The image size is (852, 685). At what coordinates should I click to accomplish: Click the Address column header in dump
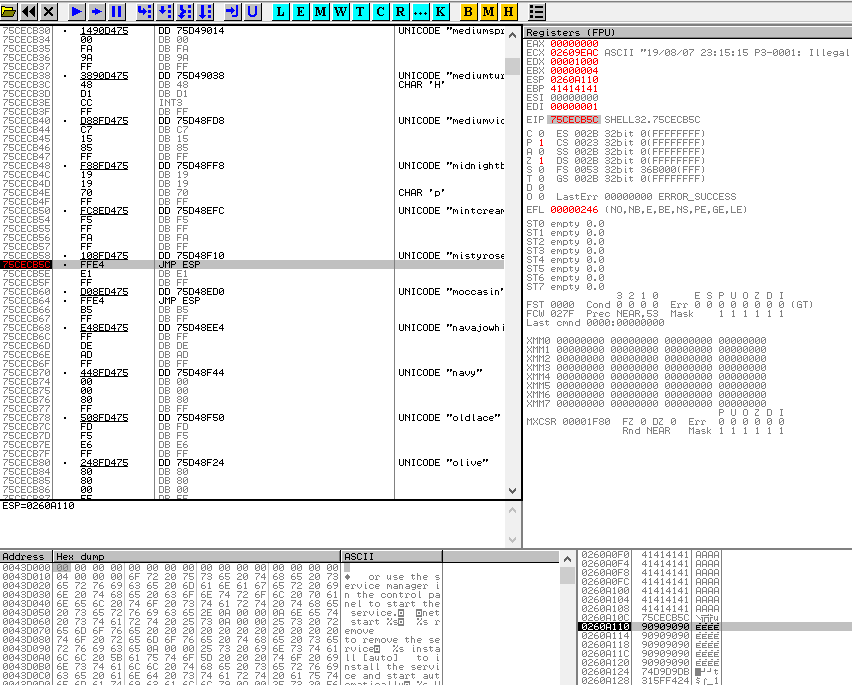26,557
